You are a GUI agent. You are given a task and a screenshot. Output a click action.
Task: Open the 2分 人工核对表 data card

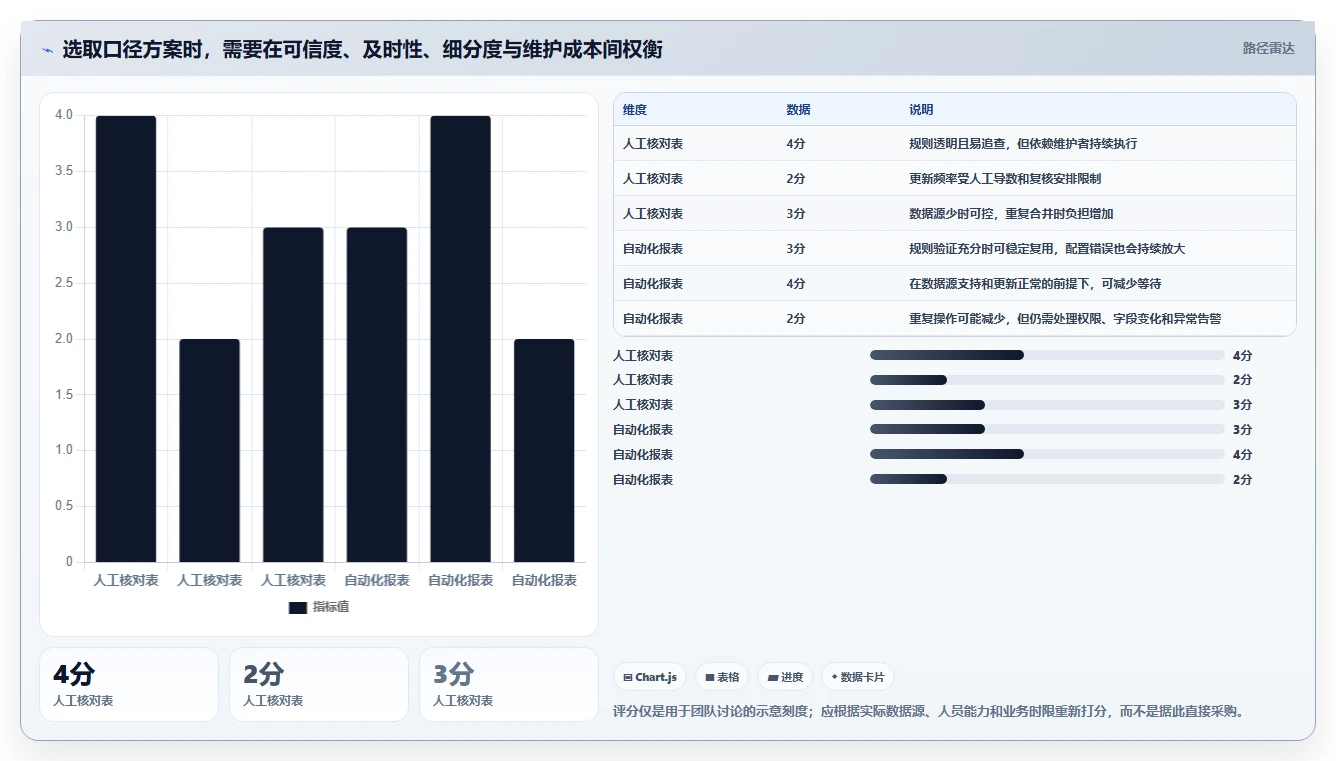(319, 684)
